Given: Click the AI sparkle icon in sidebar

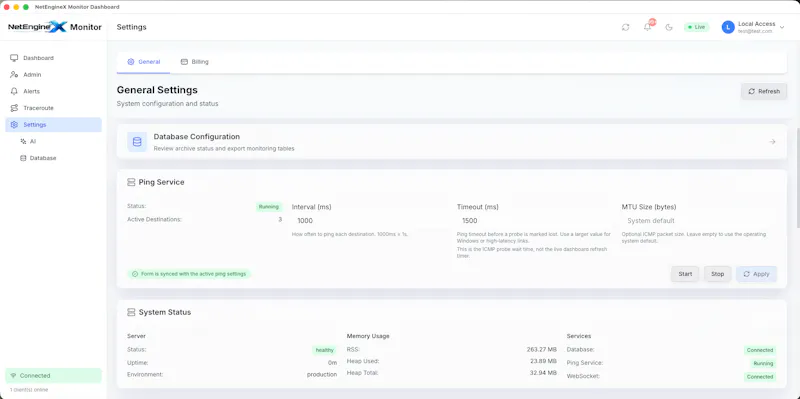Looking at the screenshot, I should tap(23, 141).
